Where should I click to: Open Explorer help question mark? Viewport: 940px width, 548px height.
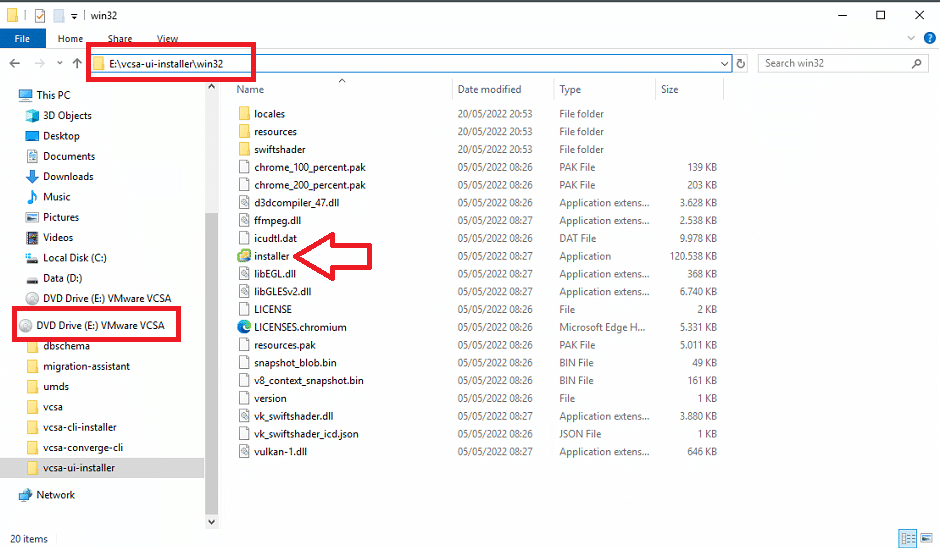tap(929, 38)
